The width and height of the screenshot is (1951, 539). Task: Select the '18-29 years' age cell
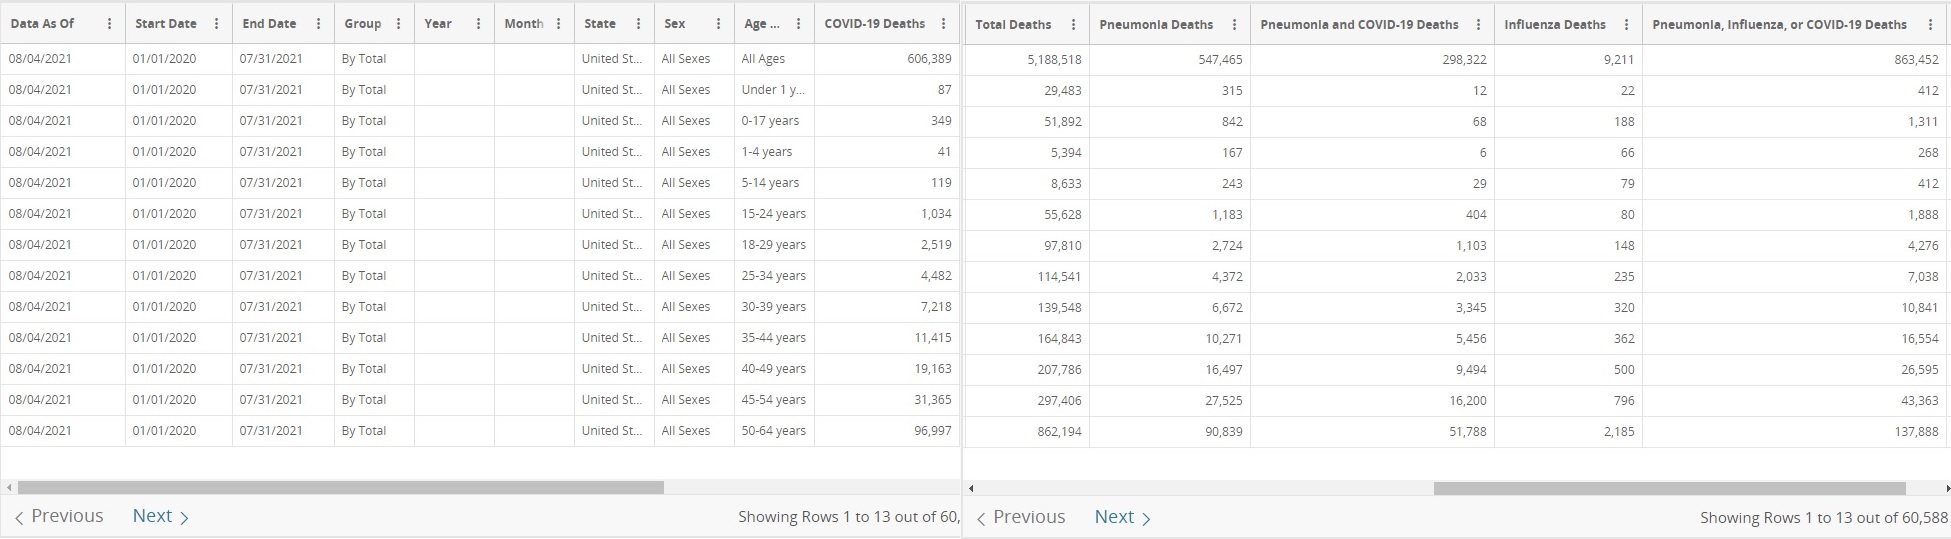tap(775, 245)
